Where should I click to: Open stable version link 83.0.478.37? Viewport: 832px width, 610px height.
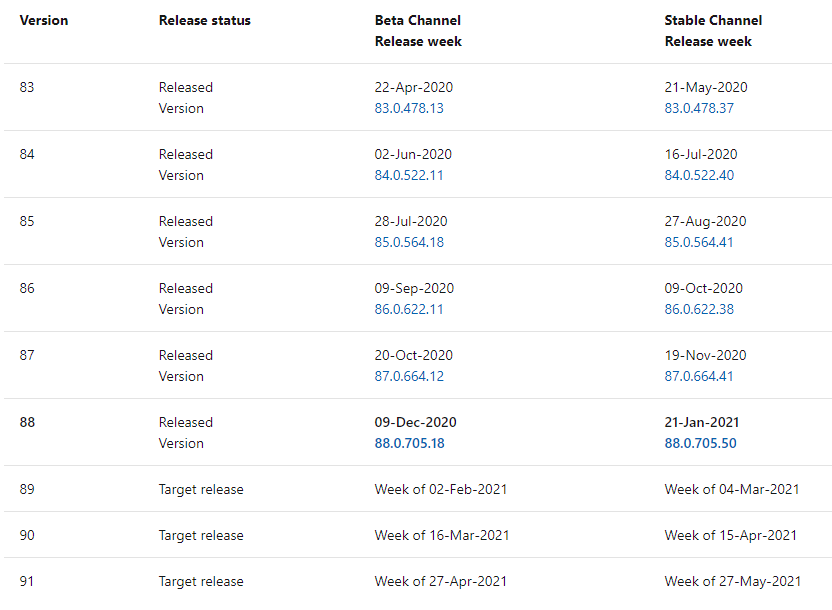tap(699, 108)
